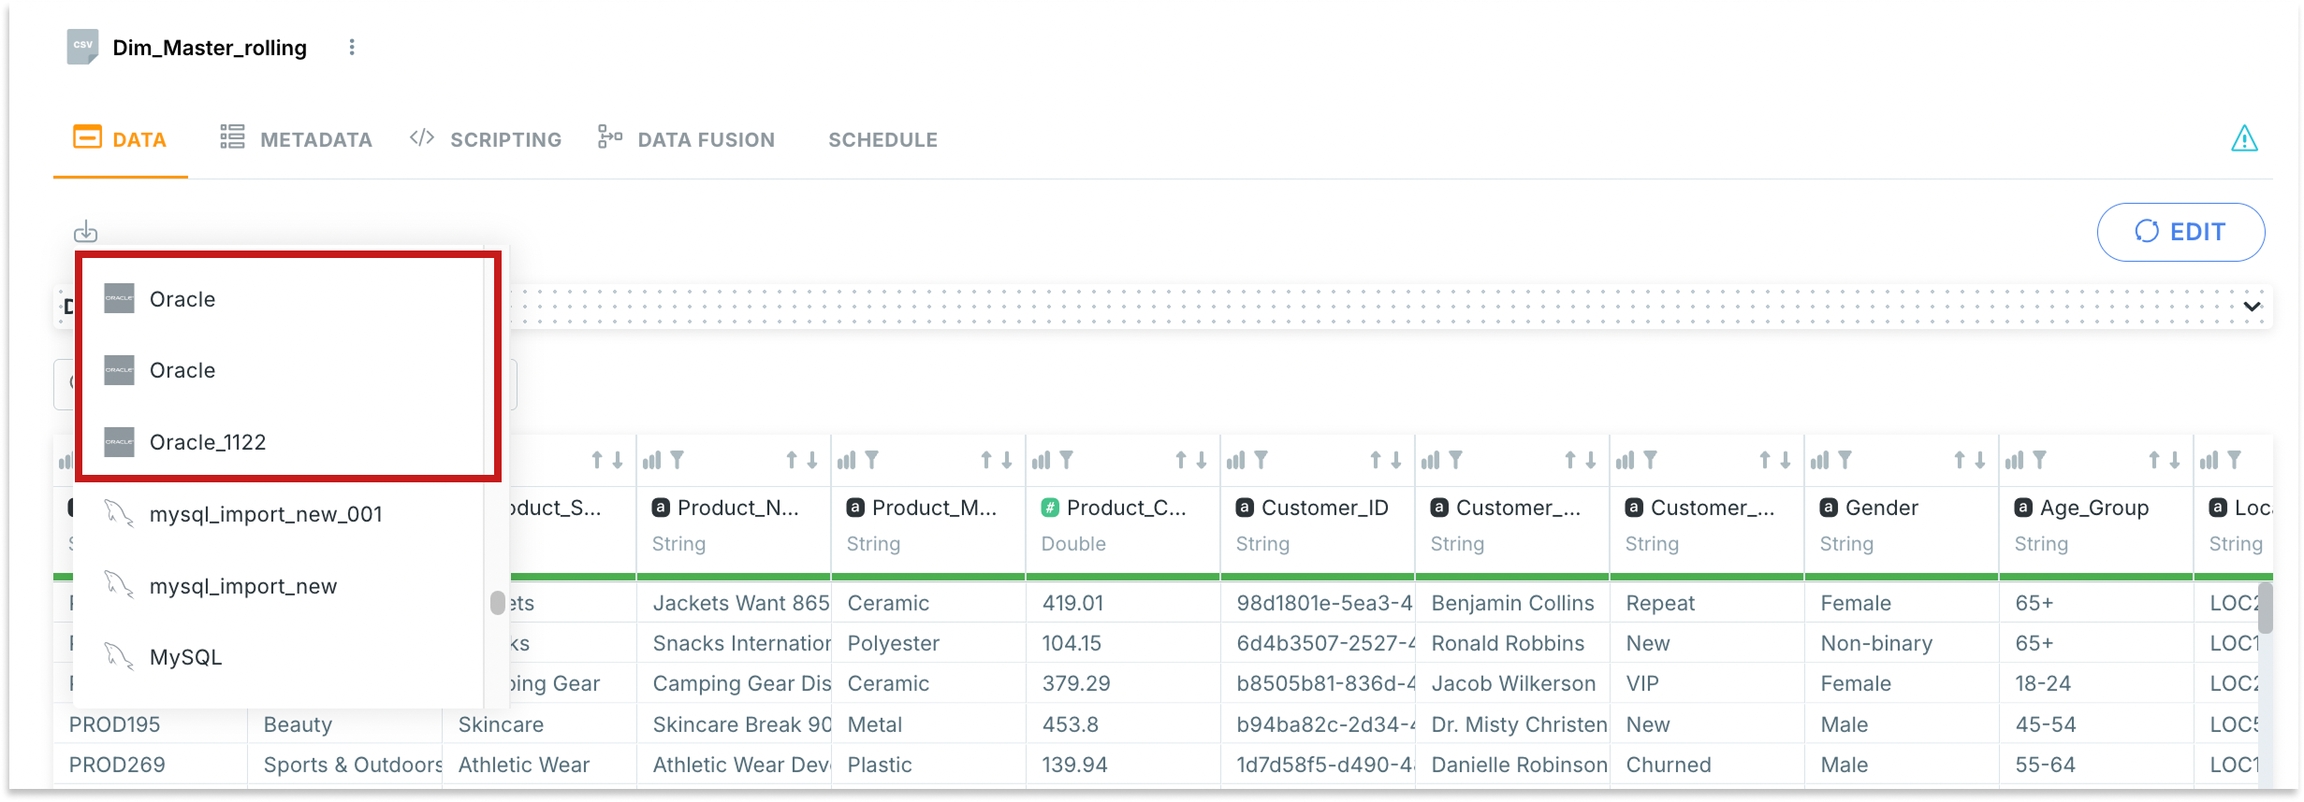Switch to the METADATA tab
The height and width of the screenshot is (802, 2304).
[297, 140]
